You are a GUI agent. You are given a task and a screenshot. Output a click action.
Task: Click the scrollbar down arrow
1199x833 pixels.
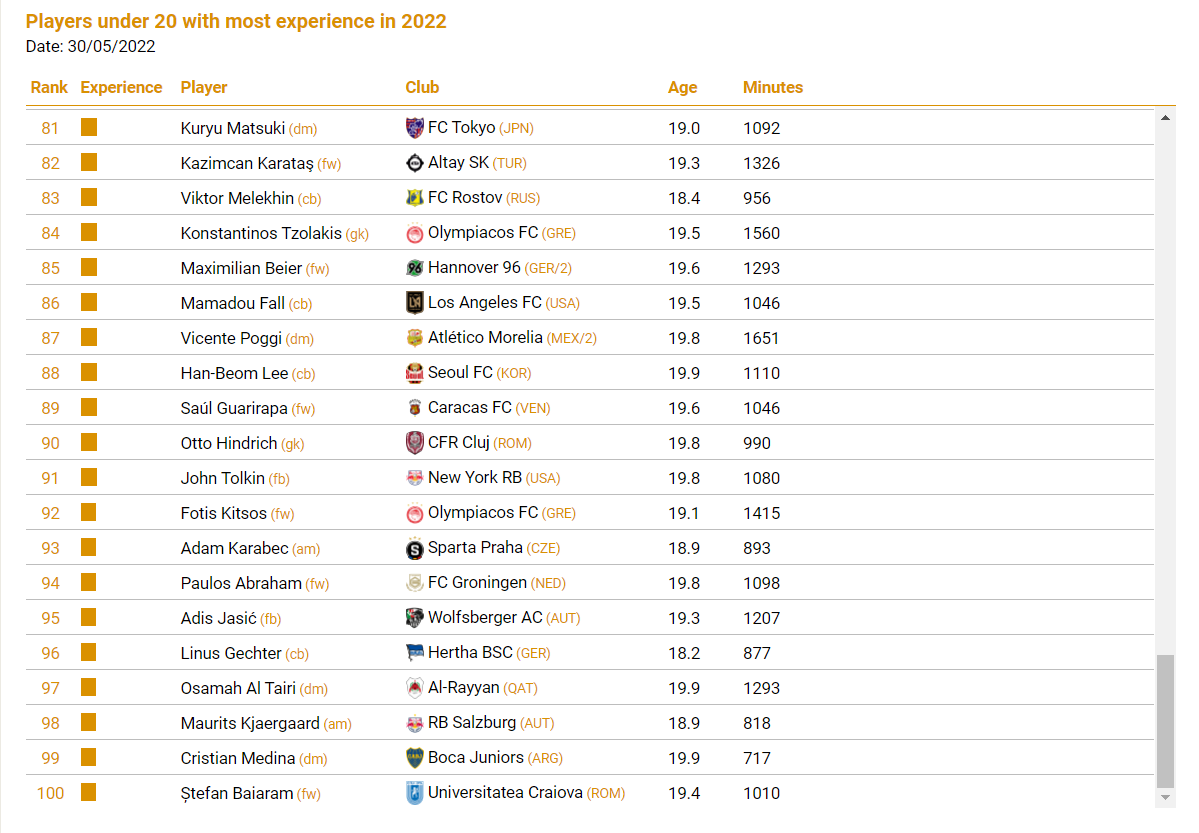1165,797
